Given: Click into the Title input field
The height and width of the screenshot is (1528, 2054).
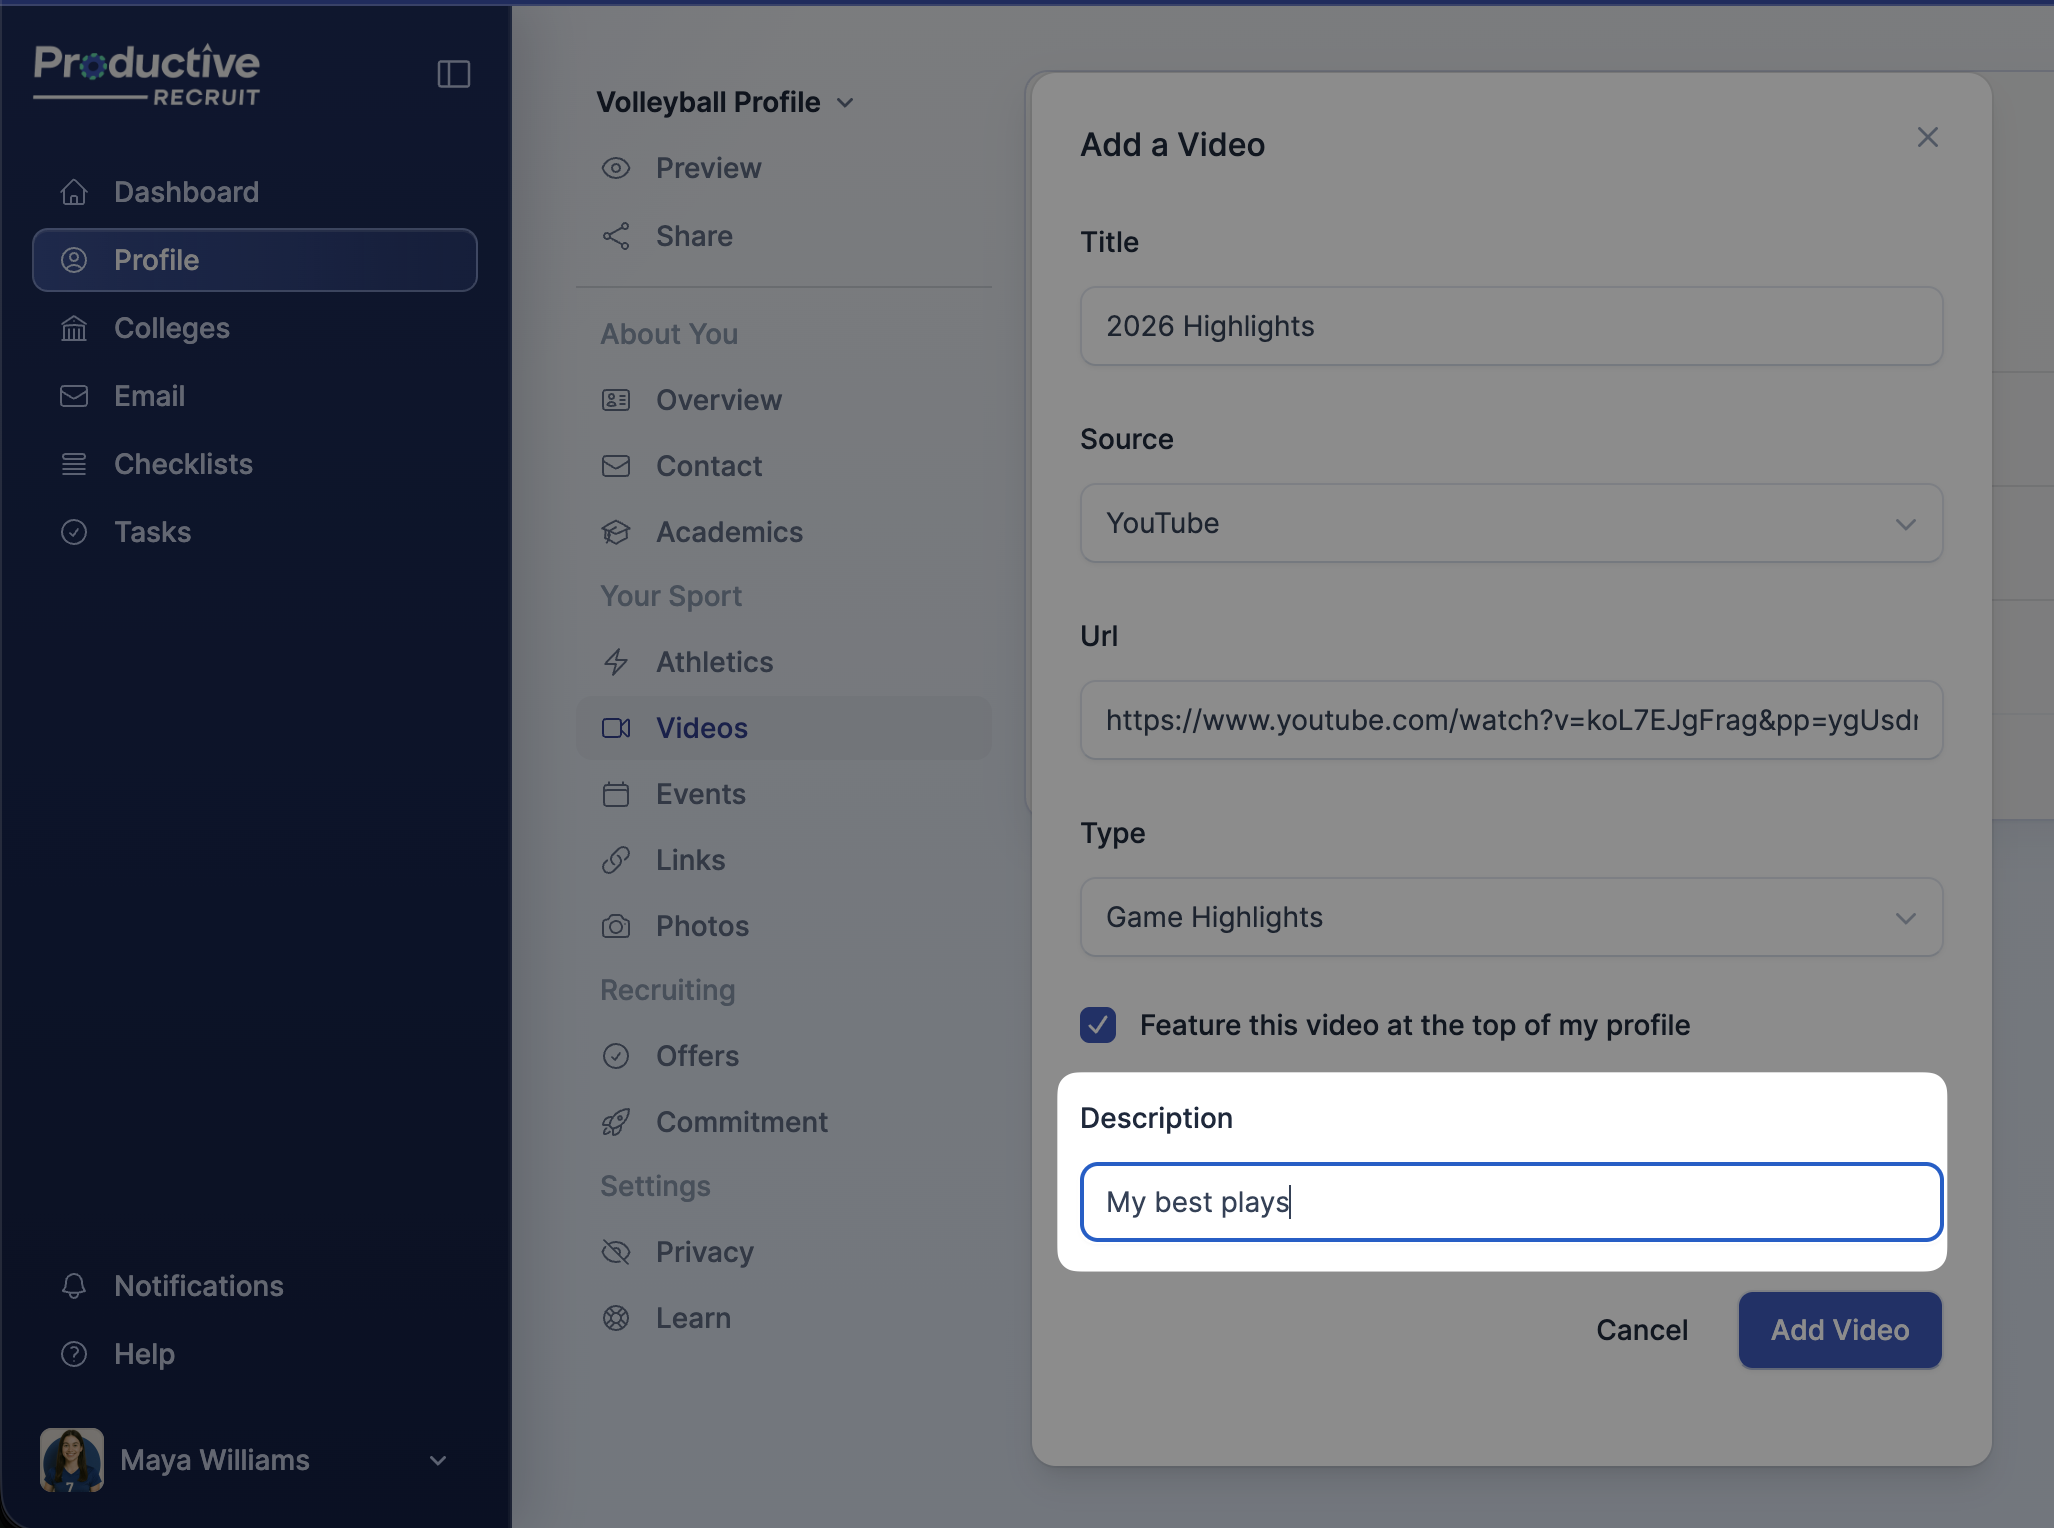Looking at the screenshot, I should pos(1510,326).
